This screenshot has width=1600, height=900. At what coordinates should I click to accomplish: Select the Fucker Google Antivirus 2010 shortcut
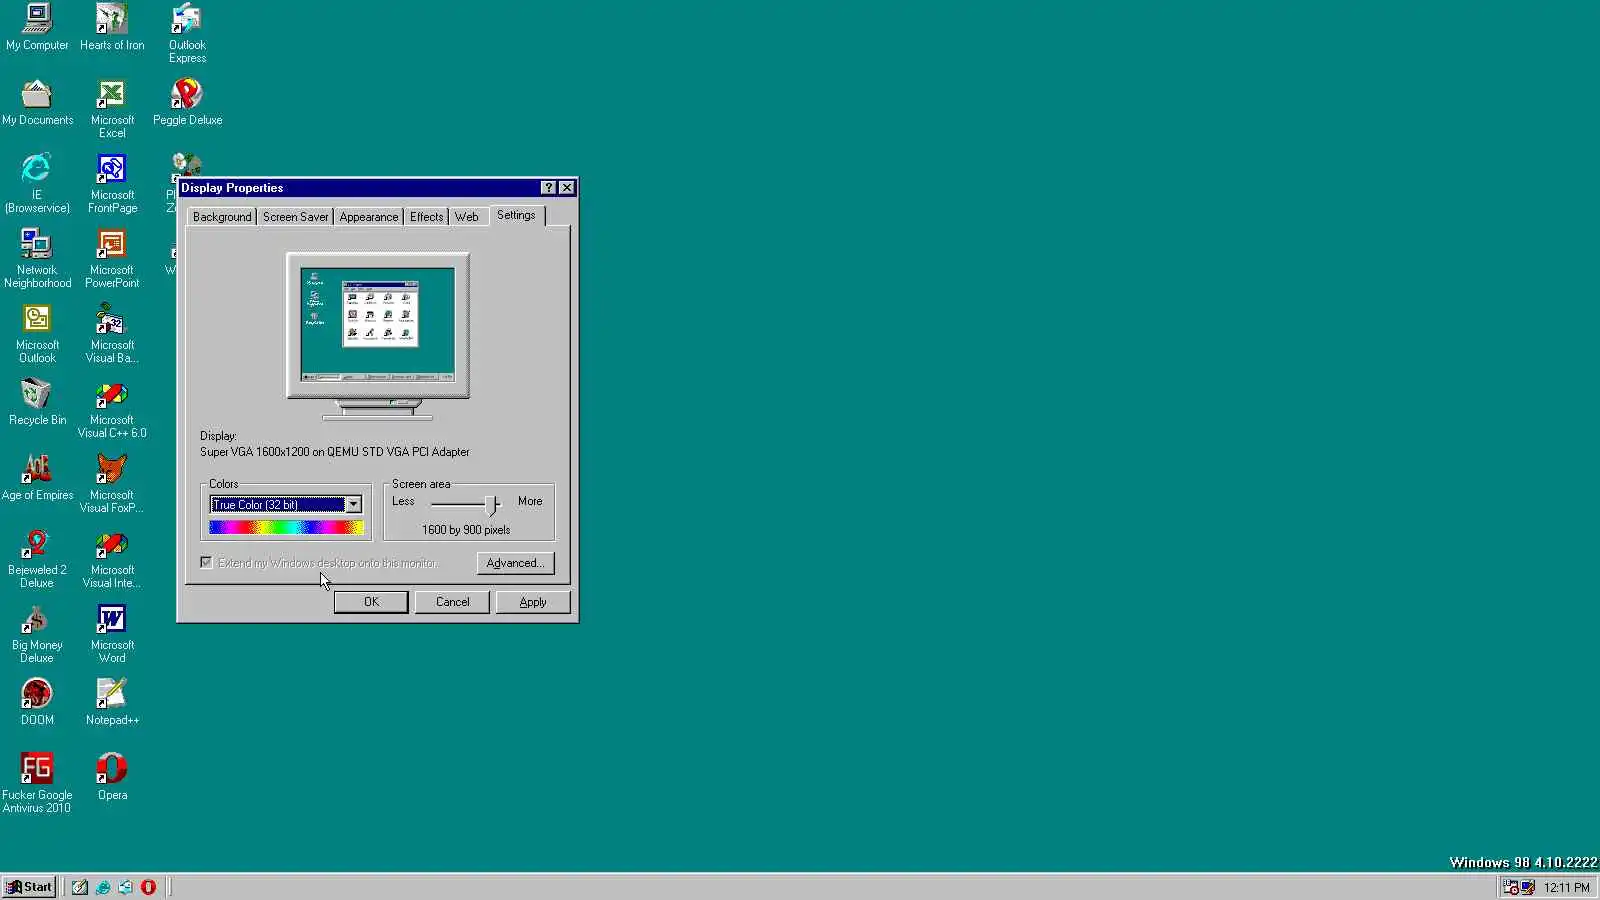click(x=37, y=783)
